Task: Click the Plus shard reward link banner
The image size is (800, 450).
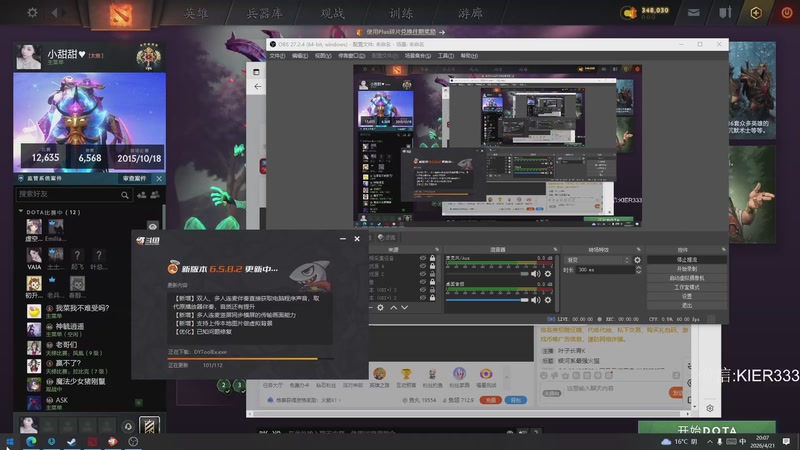Action: click(x=401, y=32)
